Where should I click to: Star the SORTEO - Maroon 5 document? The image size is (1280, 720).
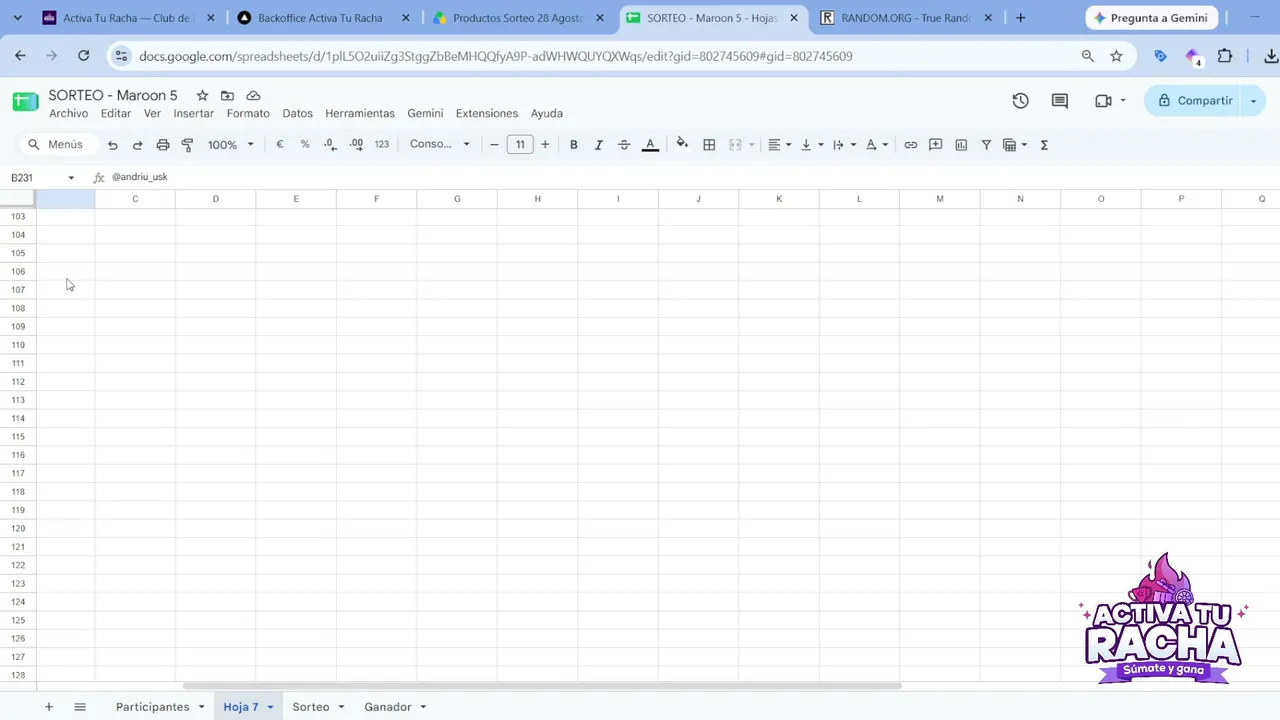[x=202, y=96]
